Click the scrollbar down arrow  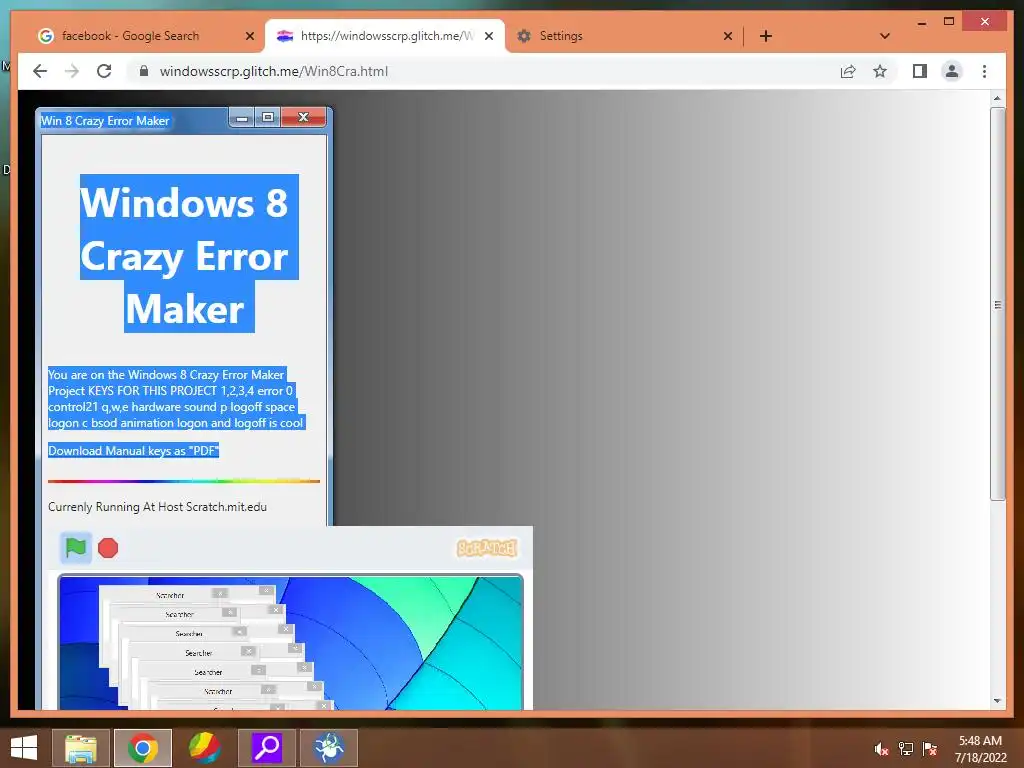[x=997, y=701]
